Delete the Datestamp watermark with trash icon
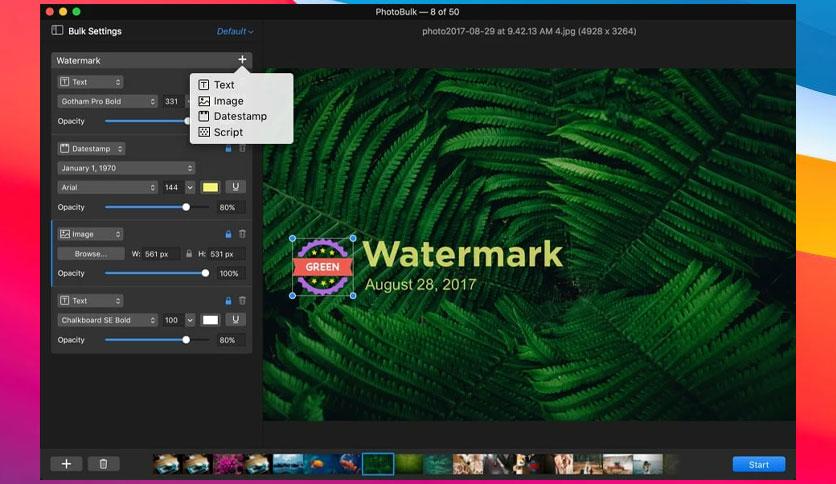The width and height of the screenshot is (836, 484). [x=243, y=149]
